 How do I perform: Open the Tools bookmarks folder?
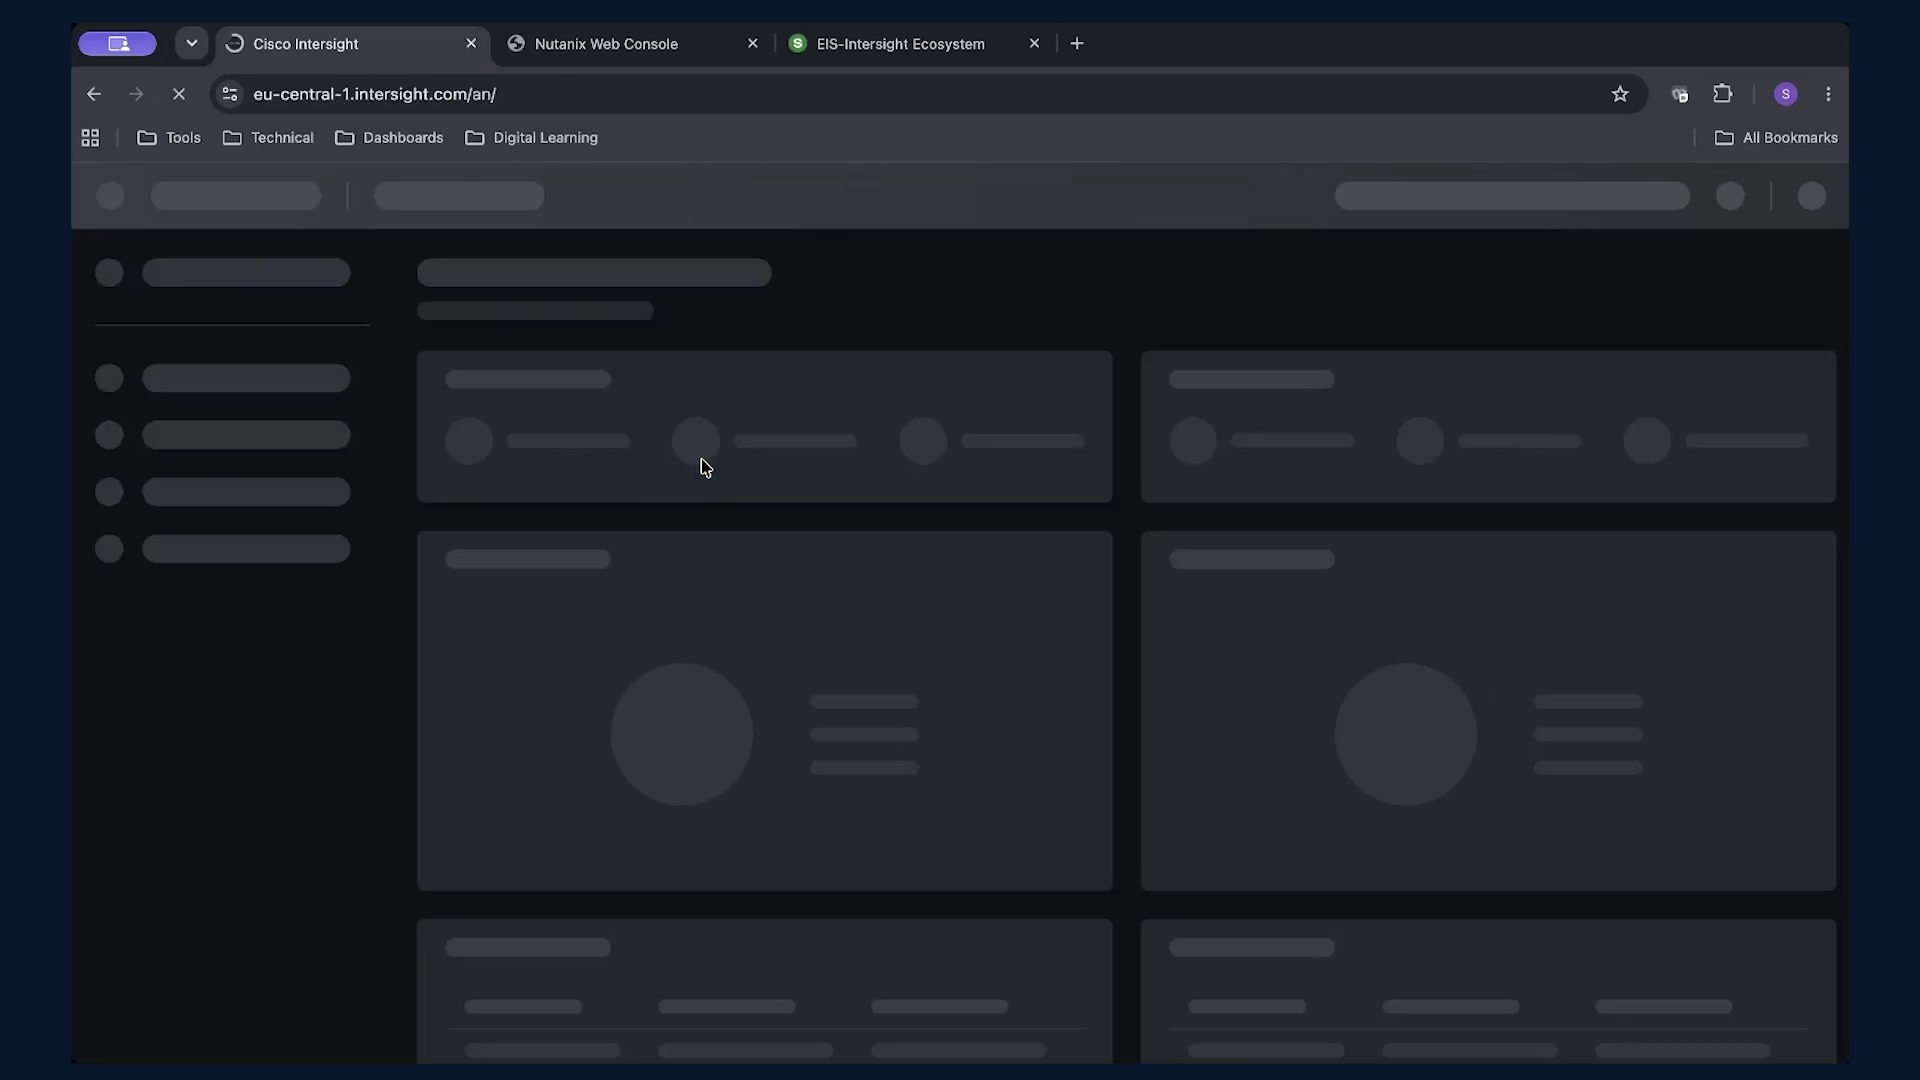point(169,138)
